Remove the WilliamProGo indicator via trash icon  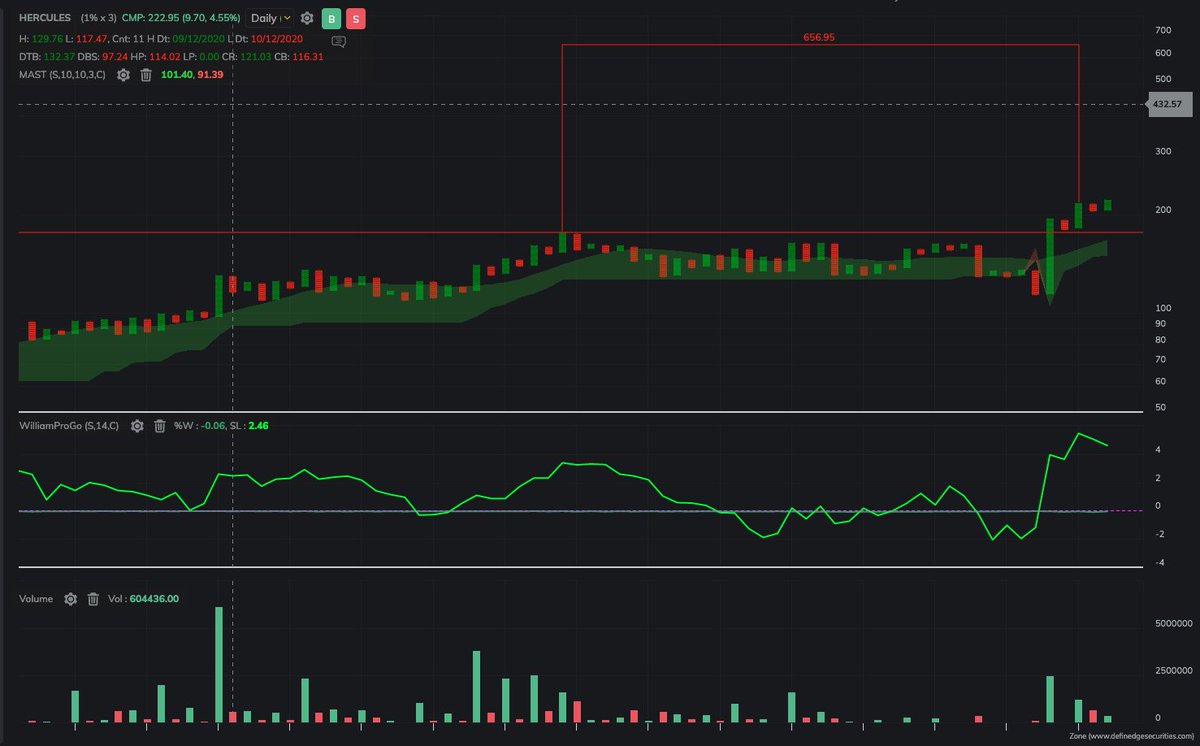(159, 426)
